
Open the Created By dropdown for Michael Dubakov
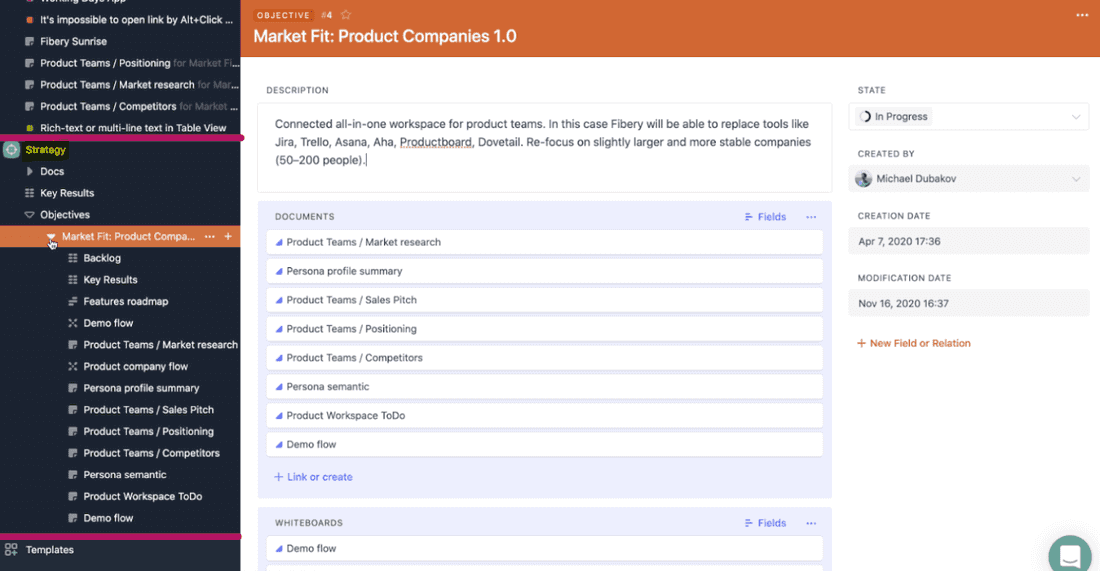968,179
